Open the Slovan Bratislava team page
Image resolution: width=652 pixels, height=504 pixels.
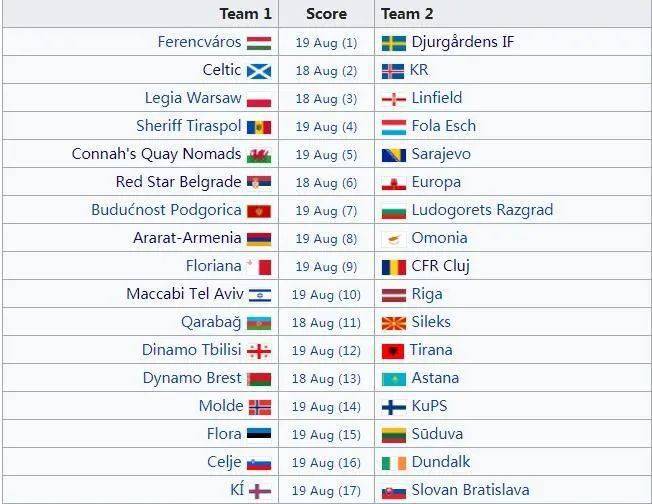470,490
